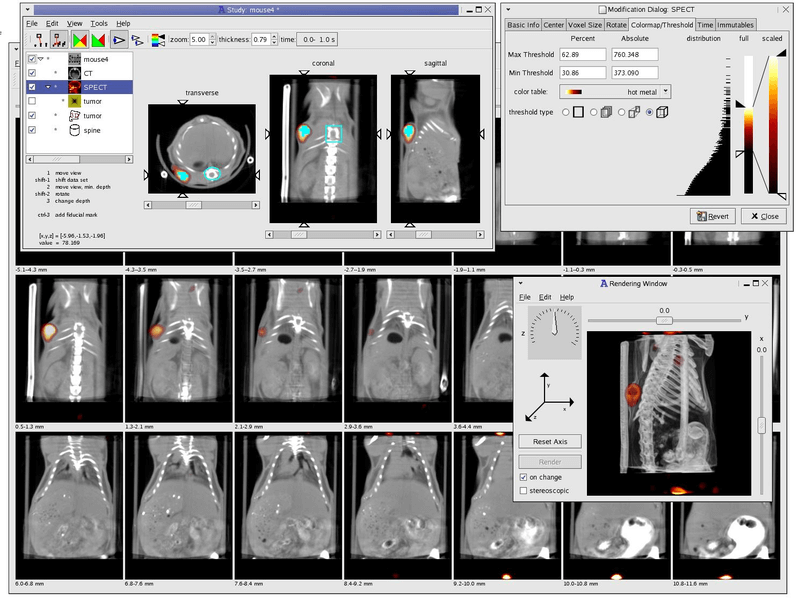Enable the stereoscopic checkbox

[x=523, y=491]
